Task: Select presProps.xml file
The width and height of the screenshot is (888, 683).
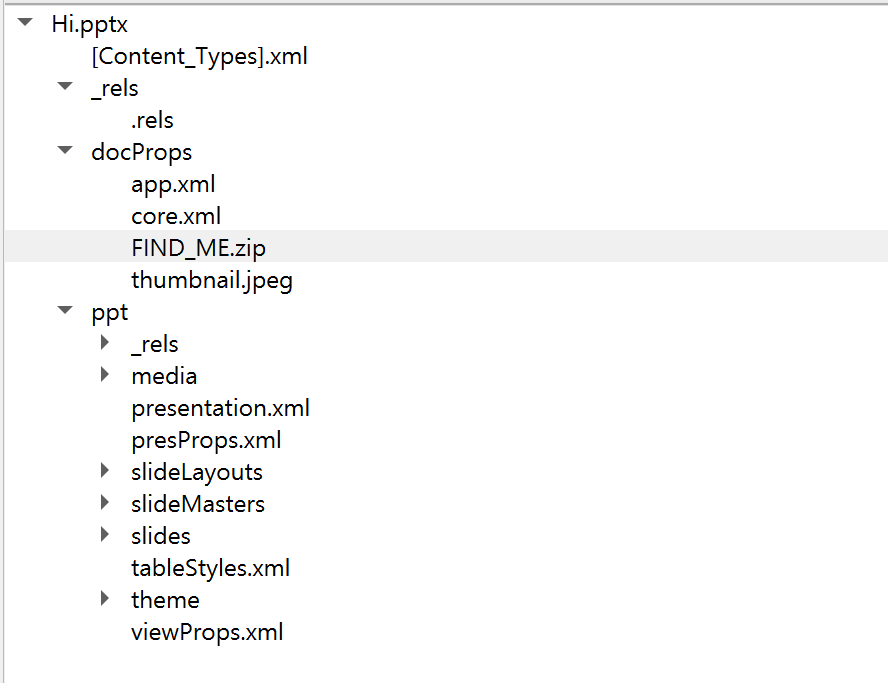Action: (x=206, y=441)
